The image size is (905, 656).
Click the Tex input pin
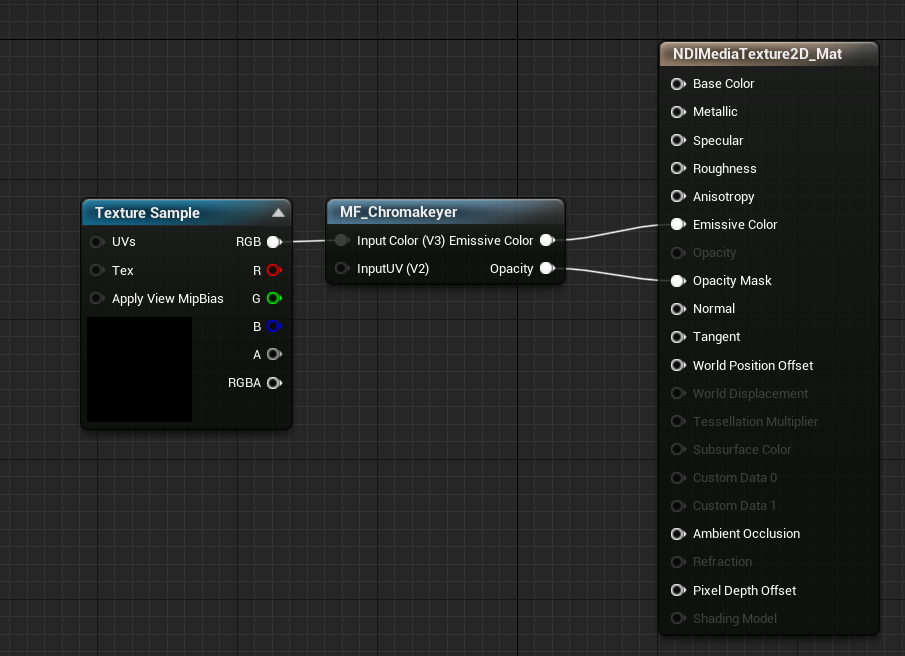coord(97,270)
